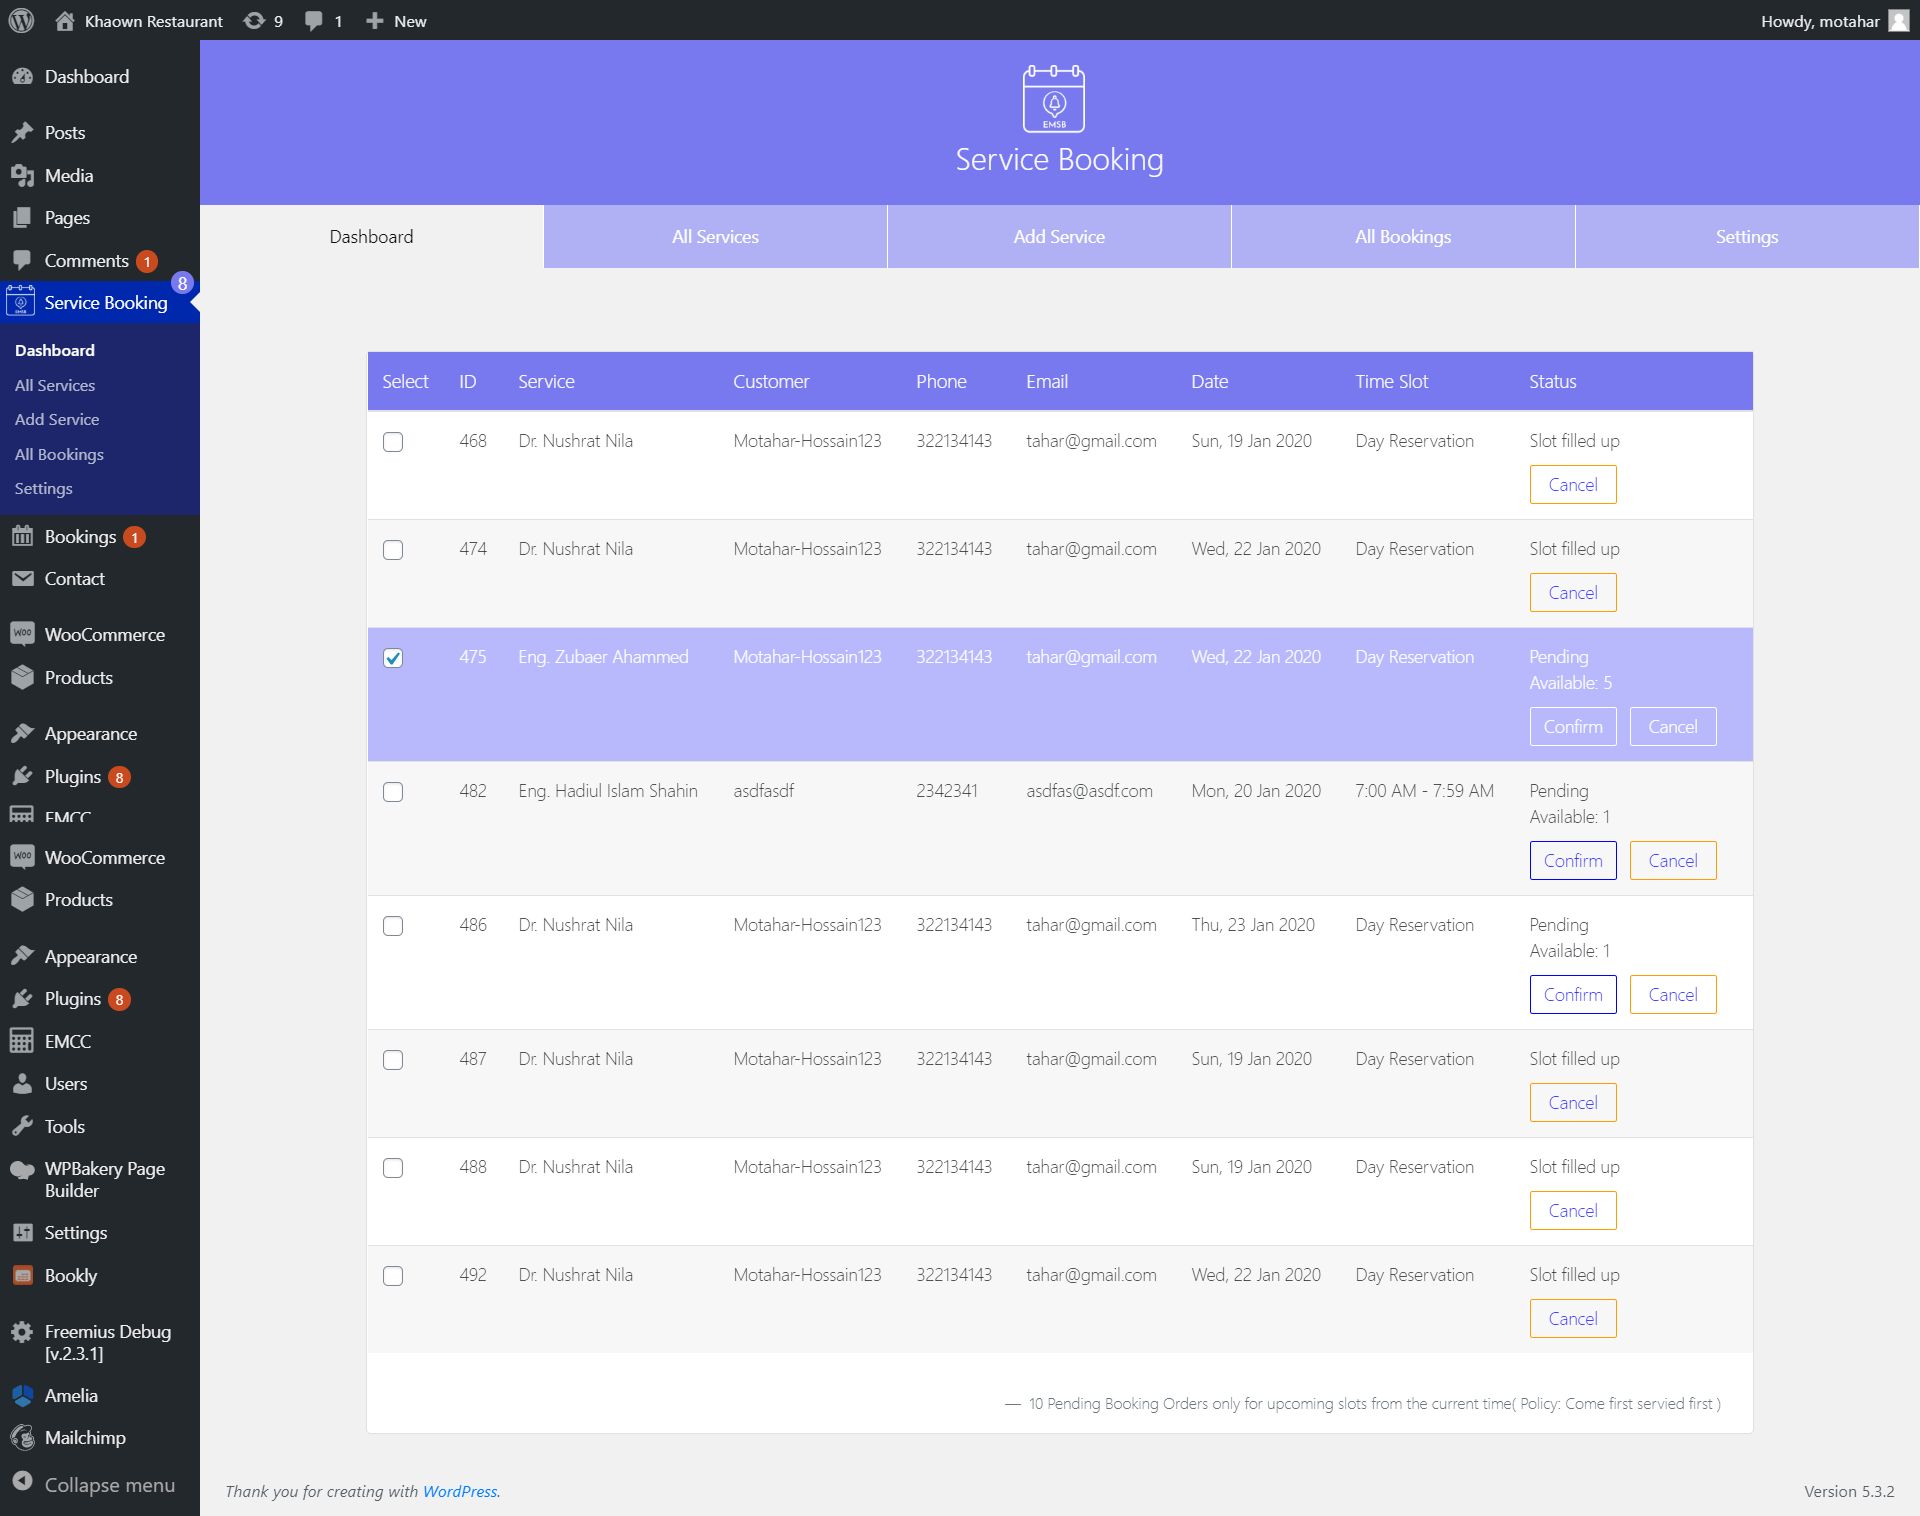1920x1516 pixels.
Task: Switch to the Add Service top tab
Action: point(1059,237)
